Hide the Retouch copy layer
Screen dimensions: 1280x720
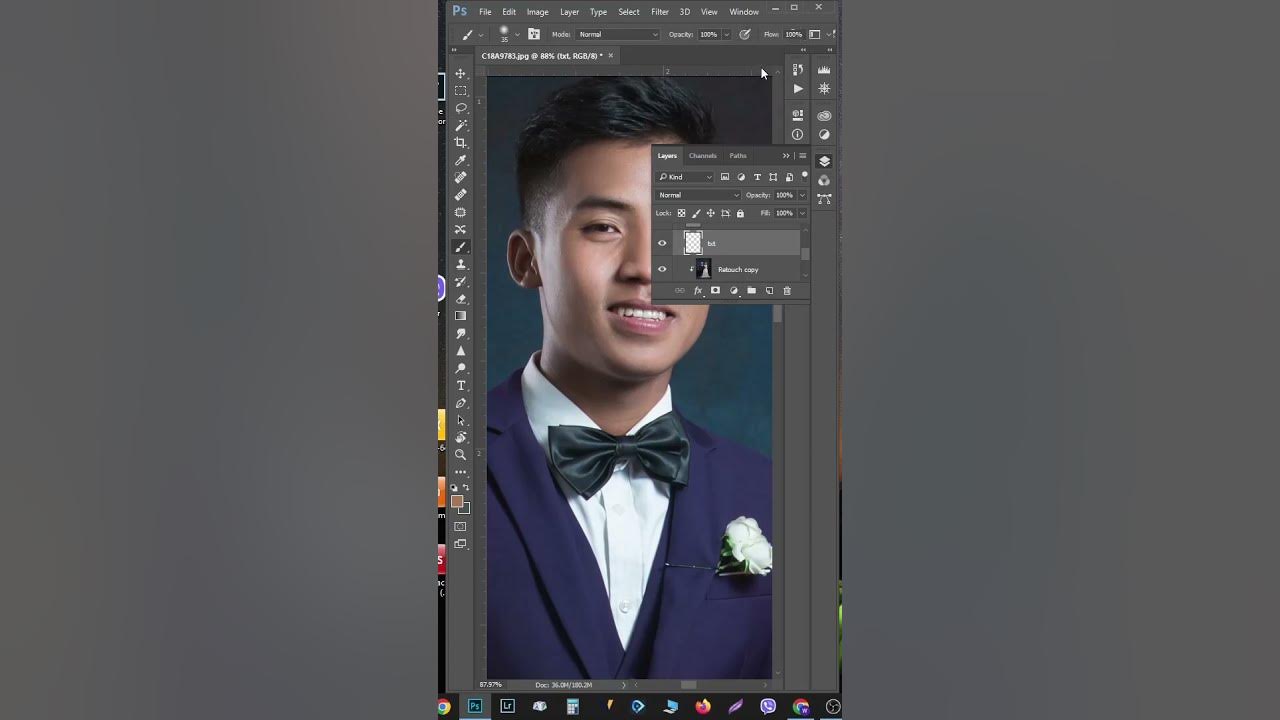(662, 269)
